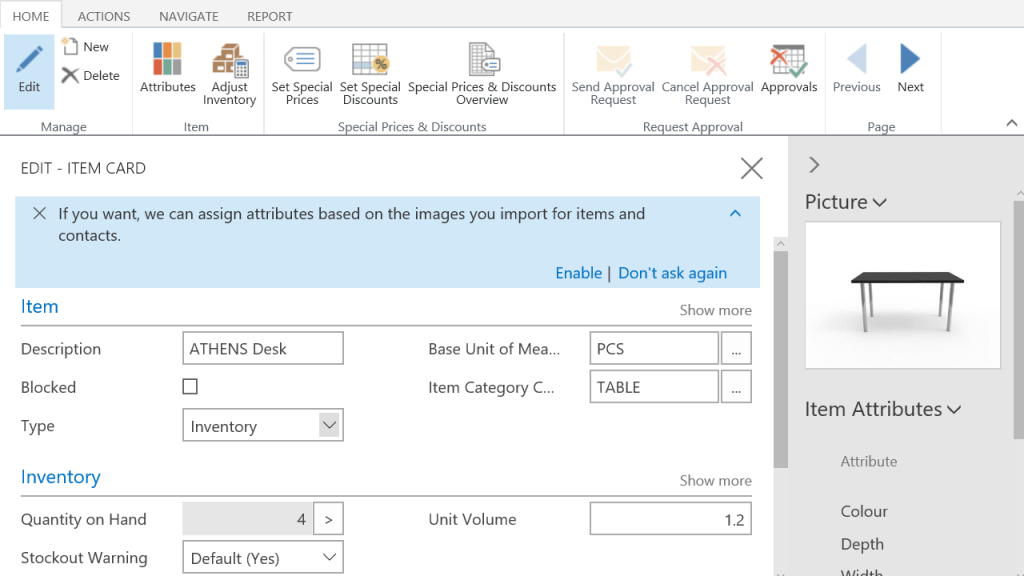
Task: Switch to the ACTIONS ribbon tab
Action: tap(104, 16)
